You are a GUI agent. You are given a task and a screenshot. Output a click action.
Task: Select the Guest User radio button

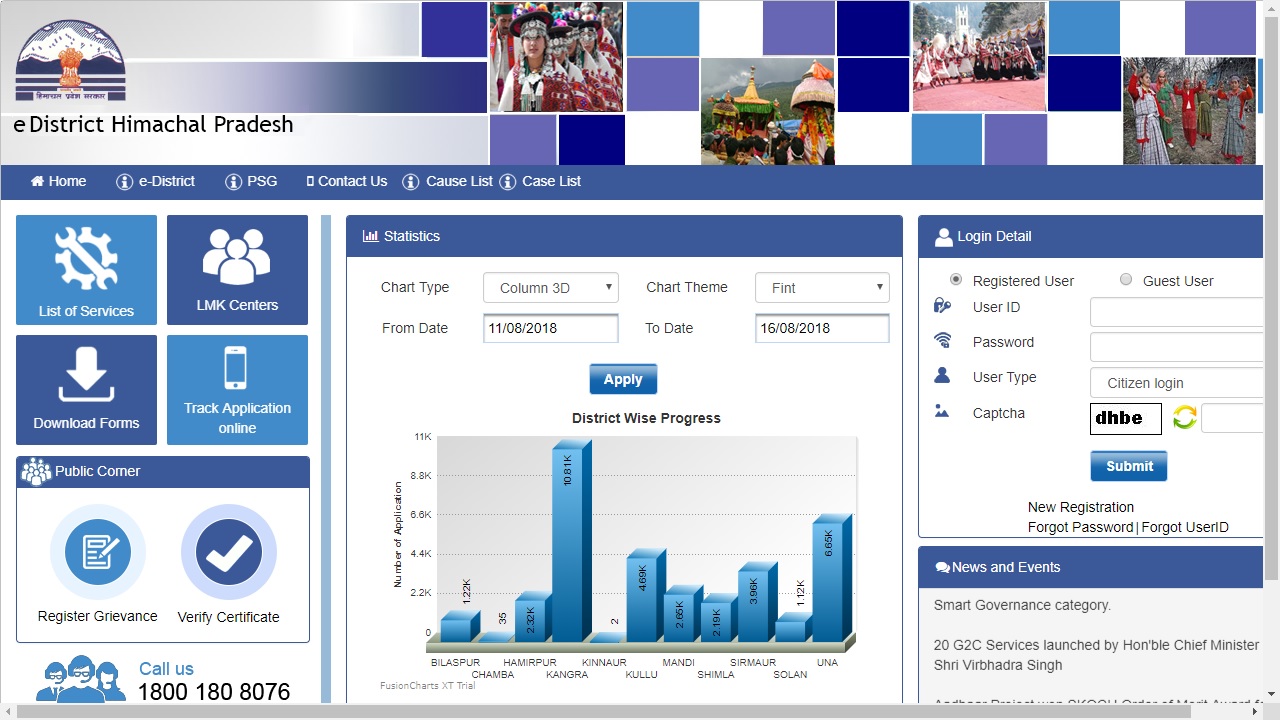[x=1127, y=280]
